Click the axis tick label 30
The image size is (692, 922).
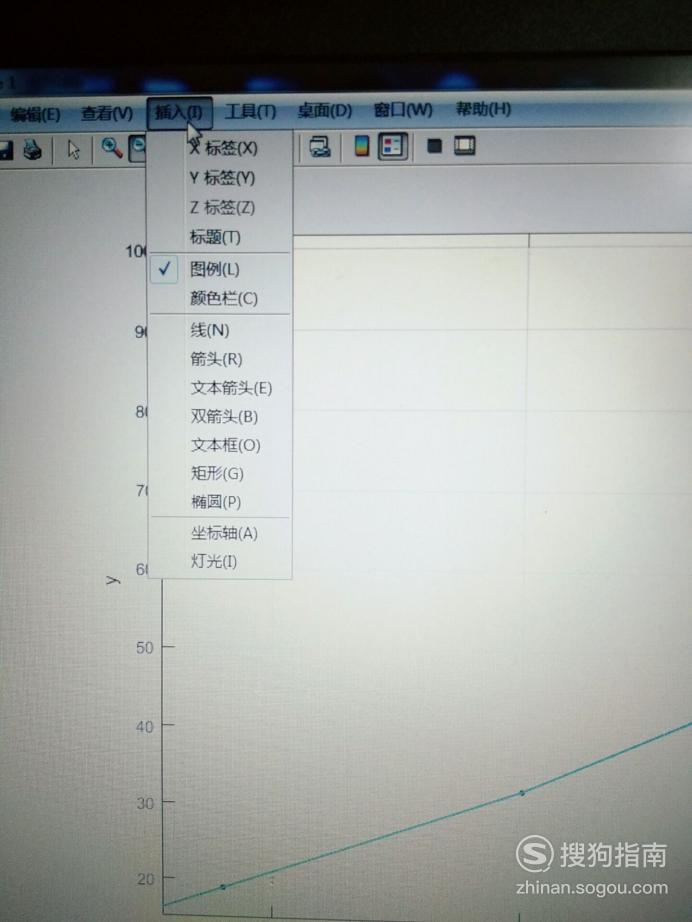[145, 803]
